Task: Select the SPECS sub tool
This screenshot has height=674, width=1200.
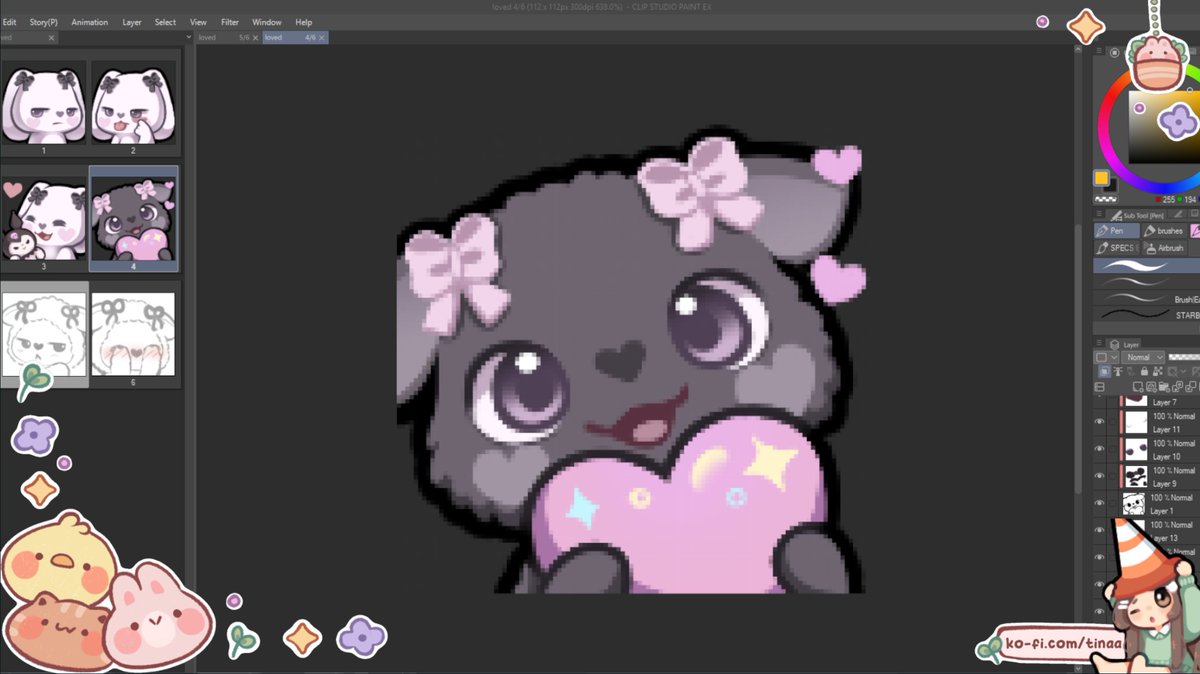Action: click(x=1122, y=247)
